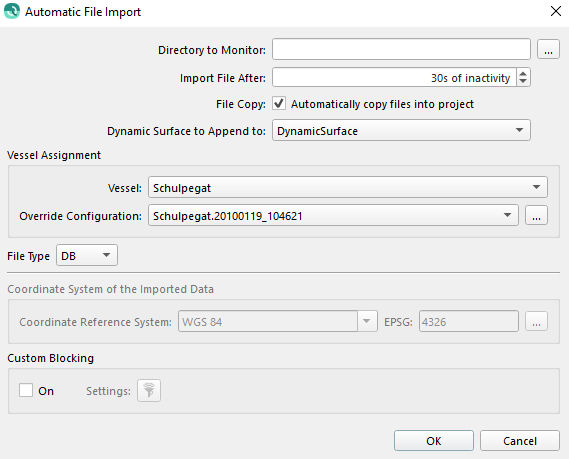Open the Override Configuration browse button
The width and height of the screenshot is (569, 459).
tap(536, 216)
